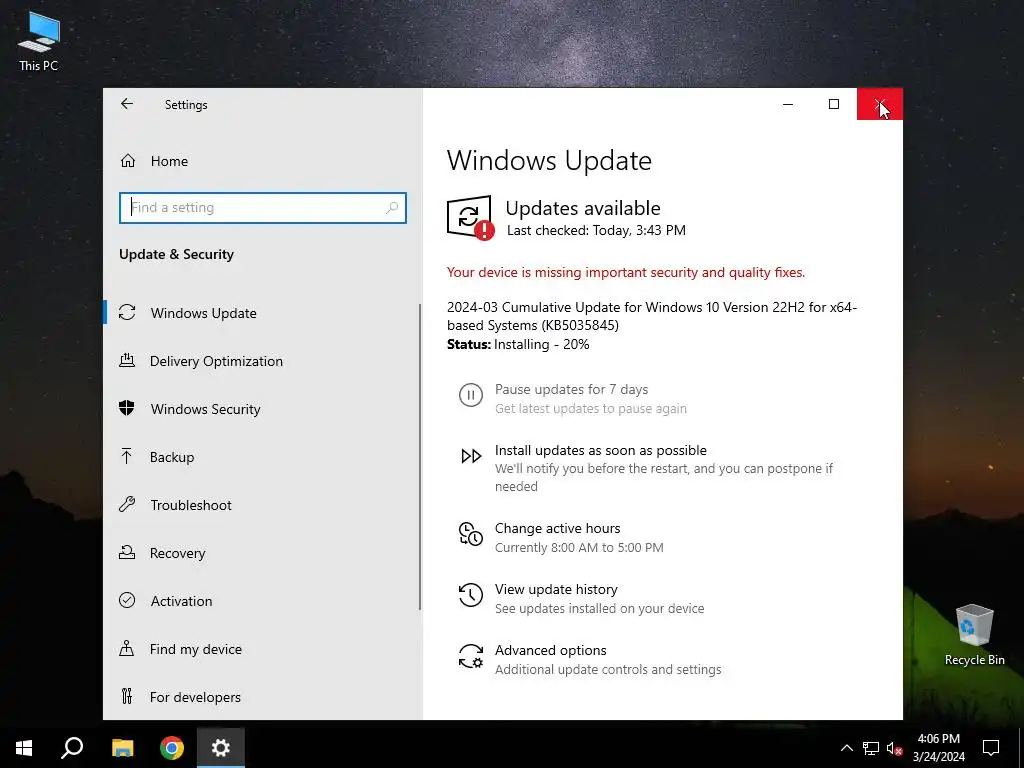
Task: Click 'Last checked: Today, 3:43 PM' text
Action: [x=596, y=230]
